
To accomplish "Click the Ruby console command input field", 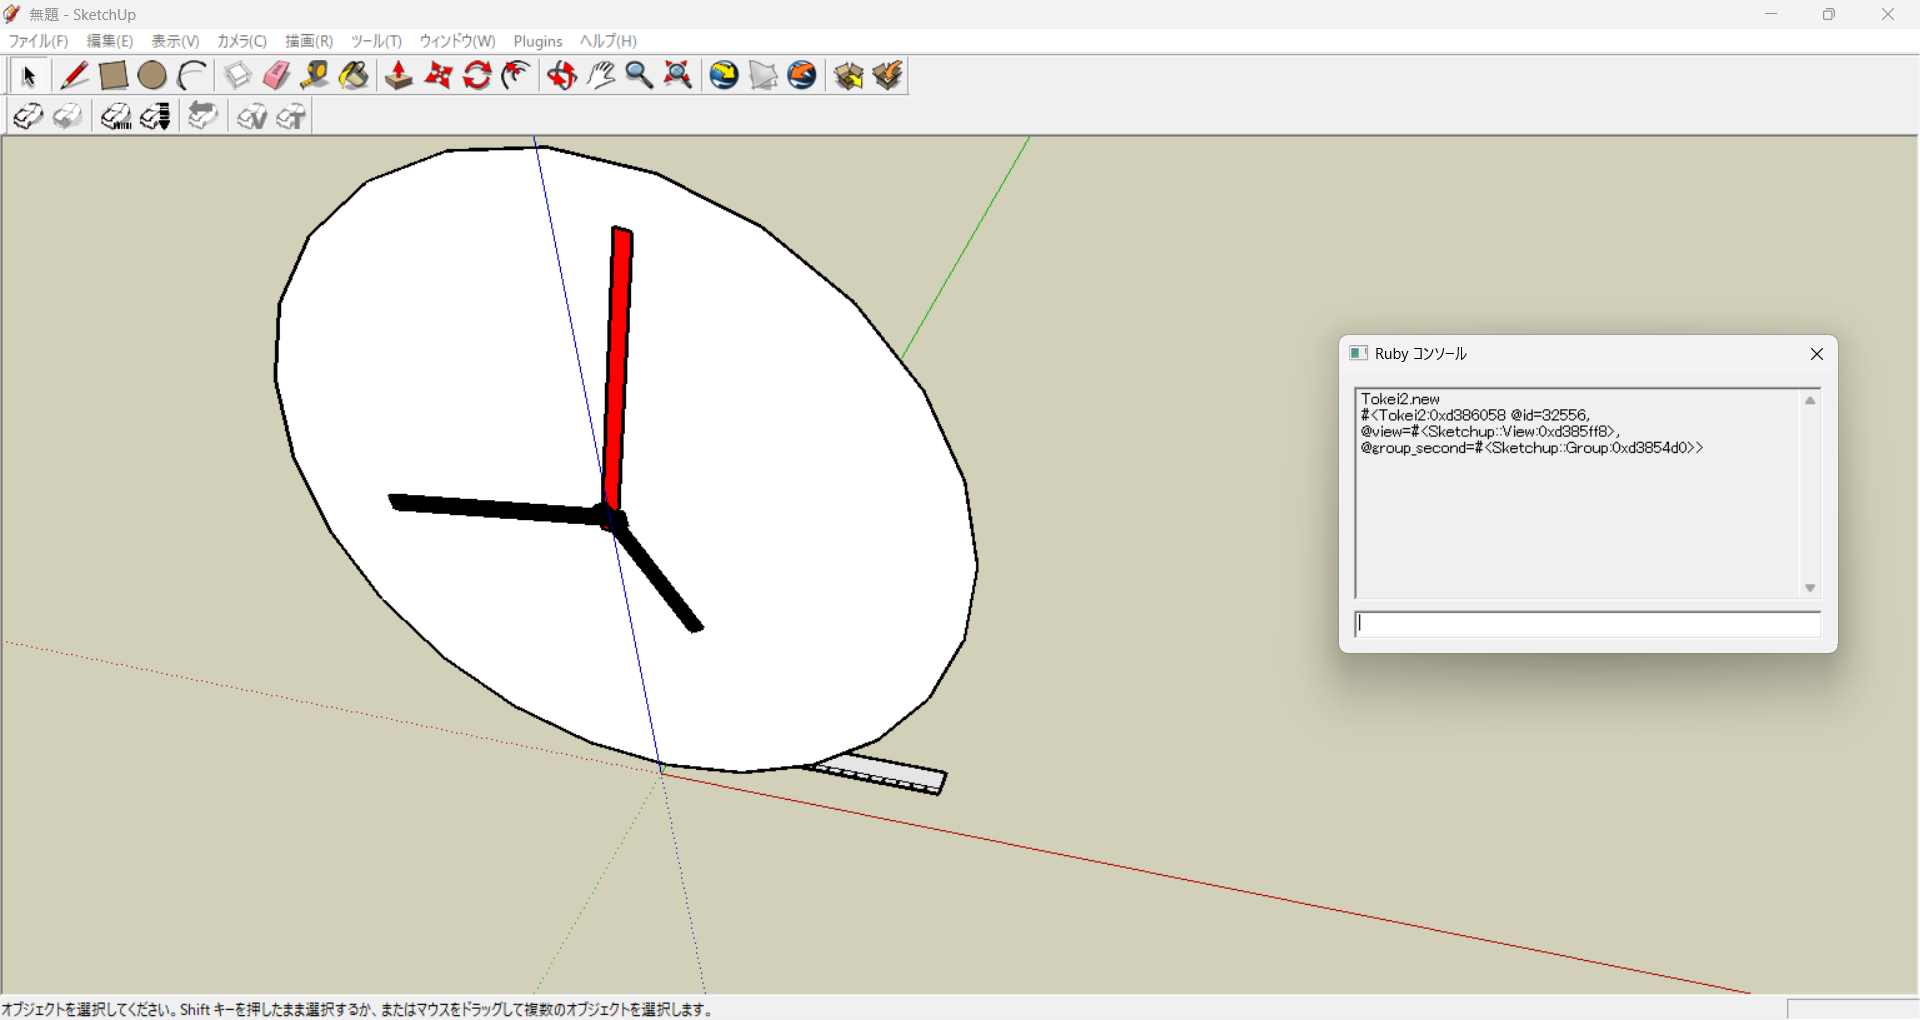I will click(x=1587, y=624).
